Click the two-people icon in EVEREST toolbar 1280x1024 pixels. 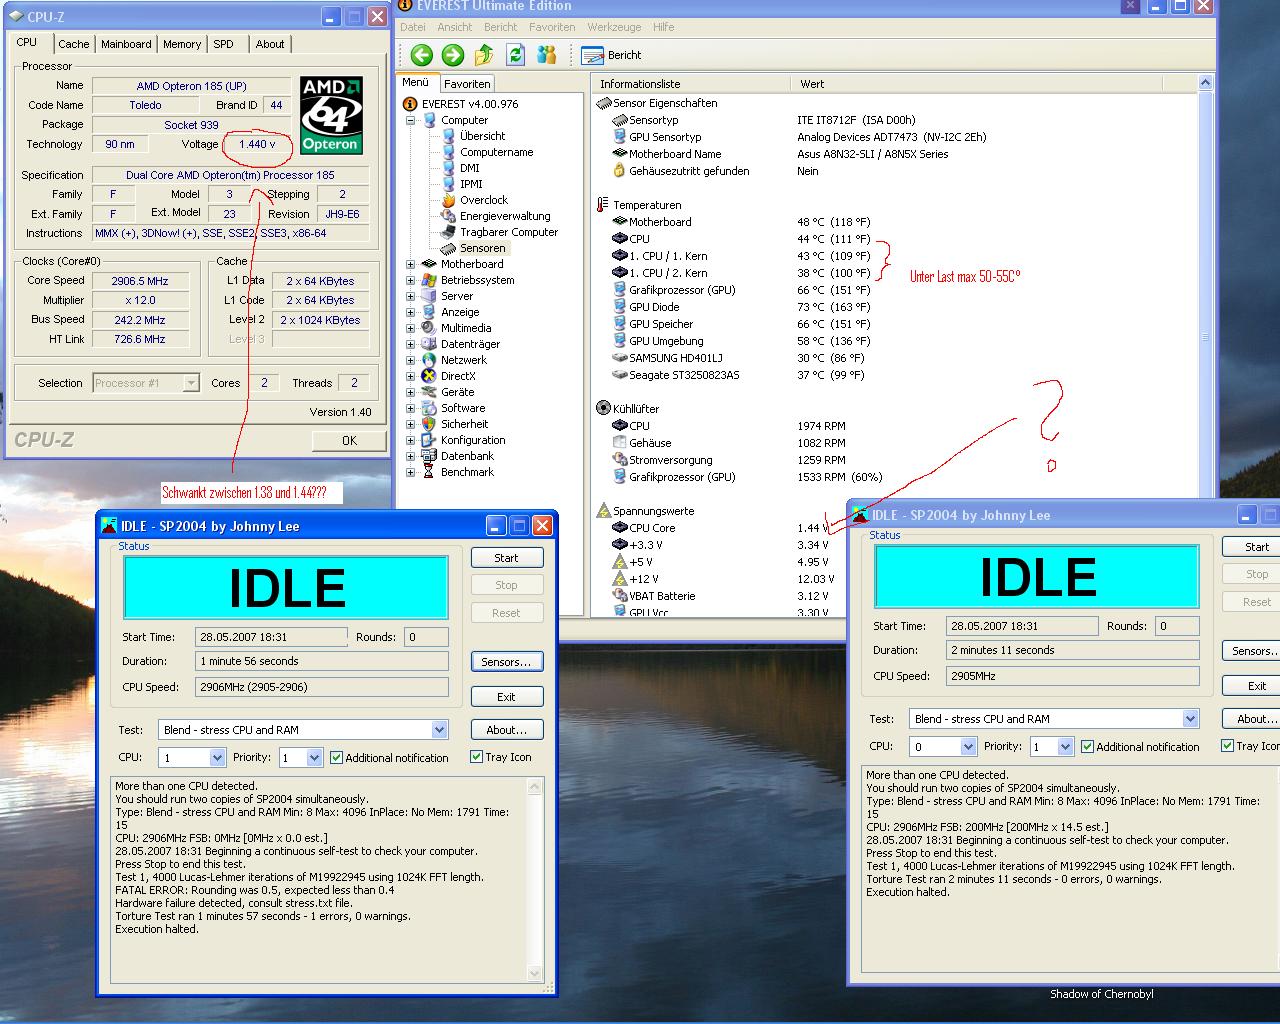coord(547,55)
